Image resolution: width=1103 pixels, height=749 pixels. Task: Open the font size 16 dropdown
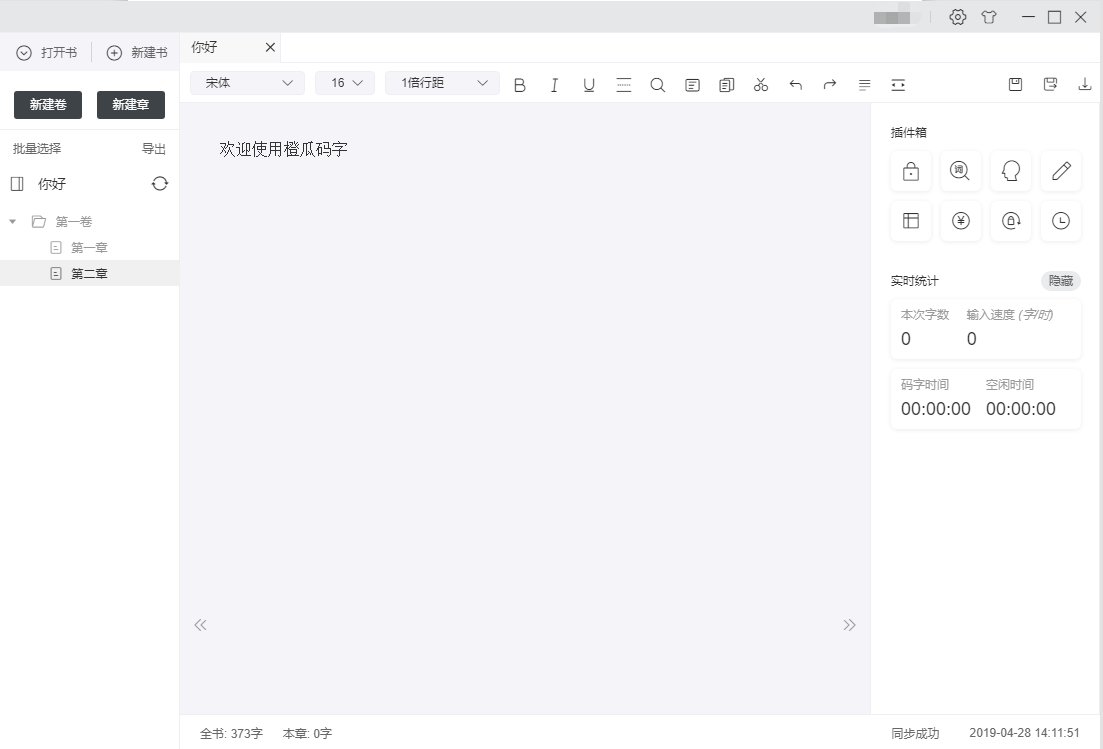[x=345, y=83]
